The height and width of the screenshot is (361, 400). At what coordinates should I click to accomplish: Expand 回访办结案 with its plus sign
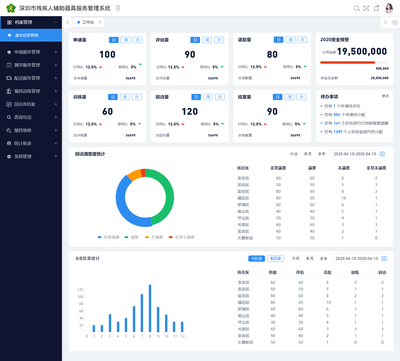(x=56, y=104)
